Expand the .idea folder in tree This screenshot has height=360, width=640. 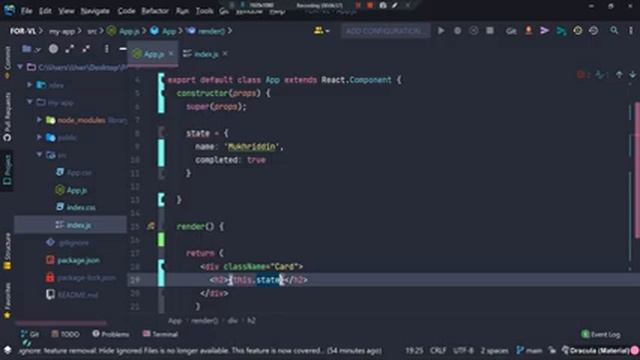pyautogui.click(x=29, y=85)
